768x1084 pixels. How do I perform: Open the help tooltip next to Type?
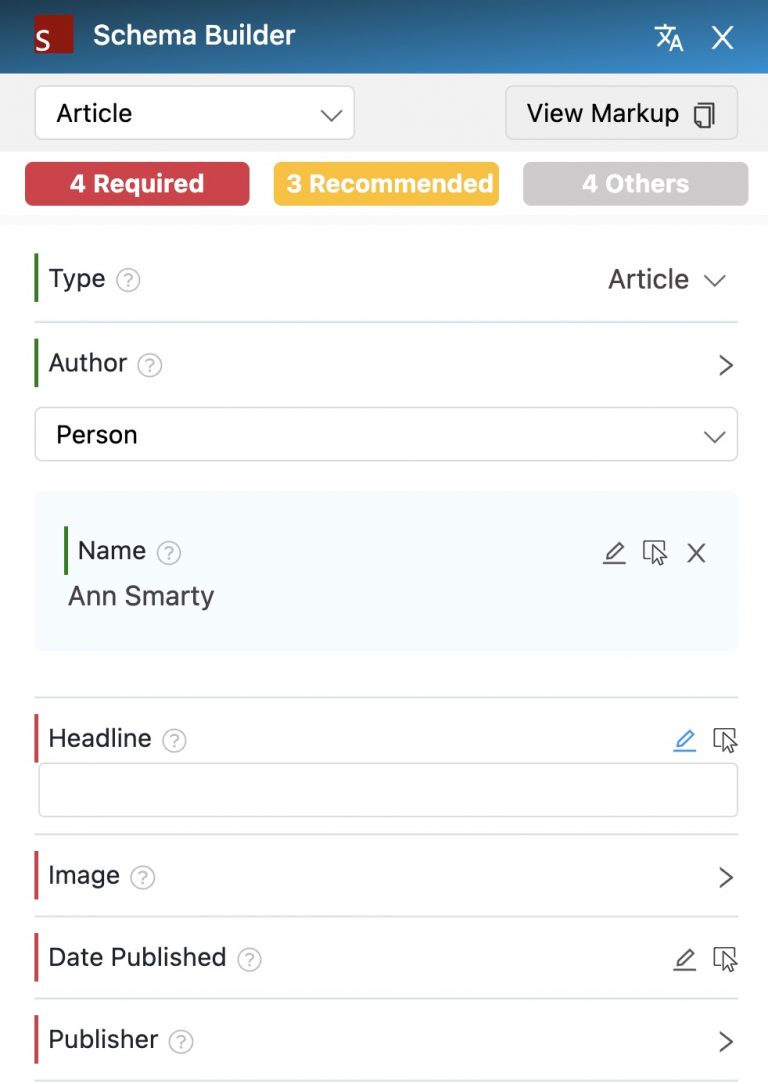point(130,280)
